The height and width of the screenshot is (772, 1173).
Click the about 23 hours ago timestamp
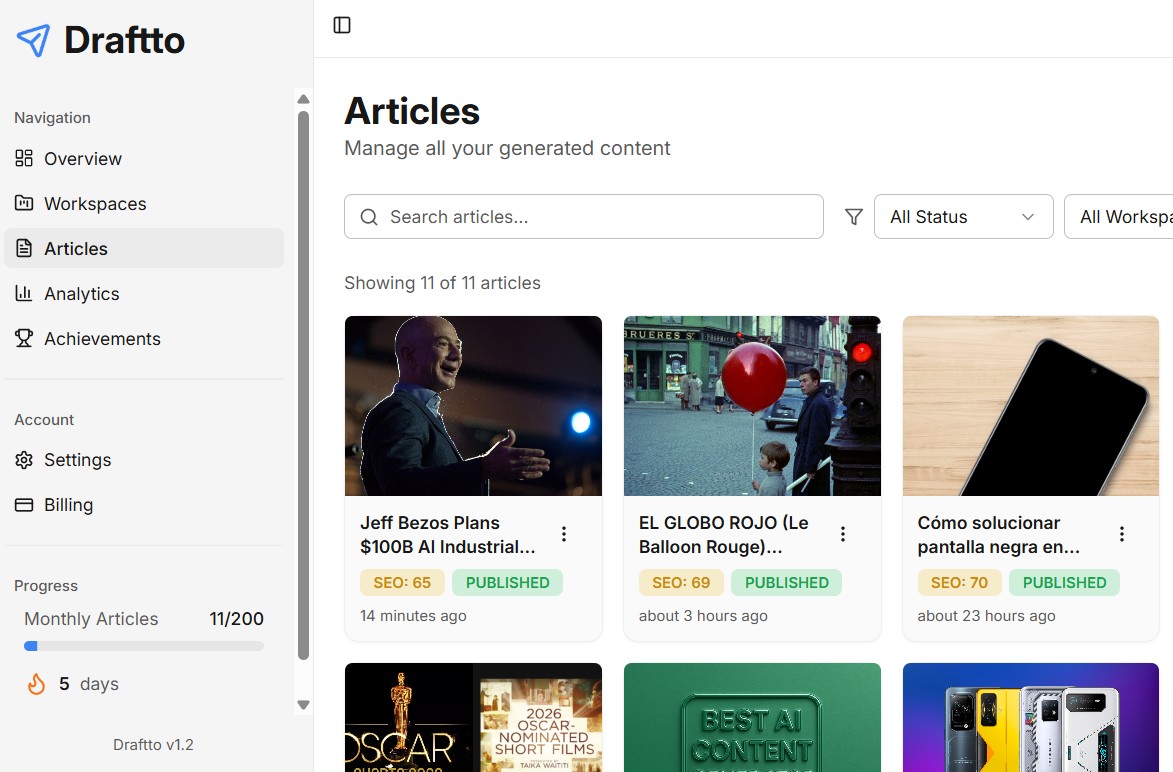pyautogui.click(x=987, y=616)
